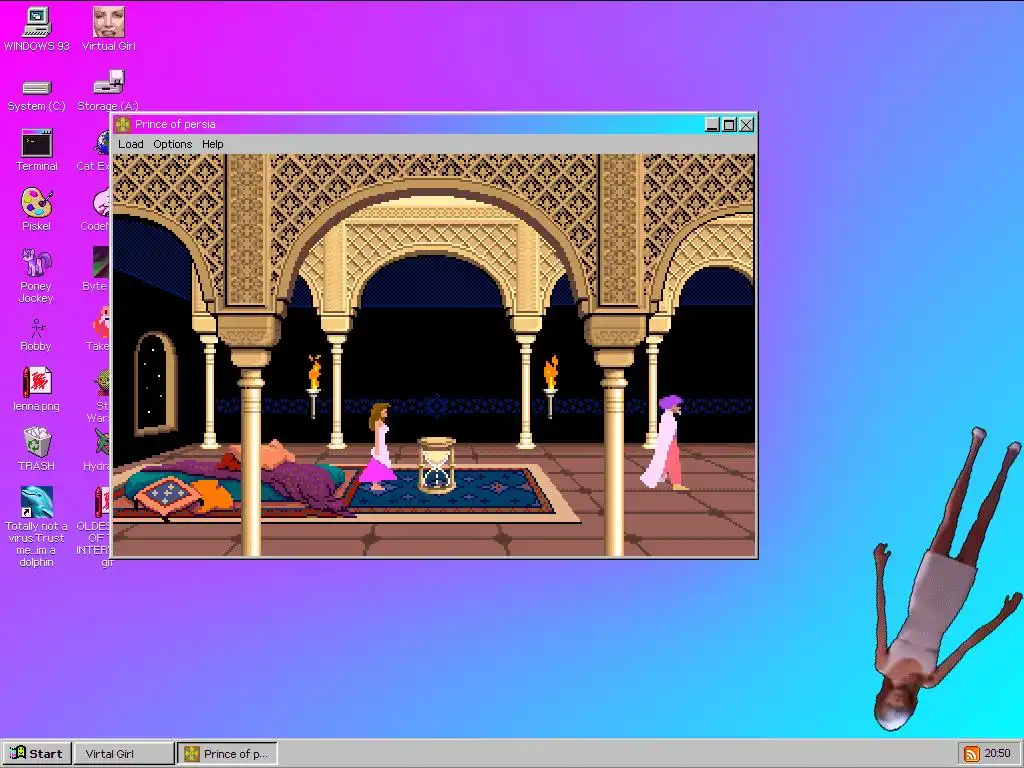Click the Start button on the taskbar

[x=36, y=754]
